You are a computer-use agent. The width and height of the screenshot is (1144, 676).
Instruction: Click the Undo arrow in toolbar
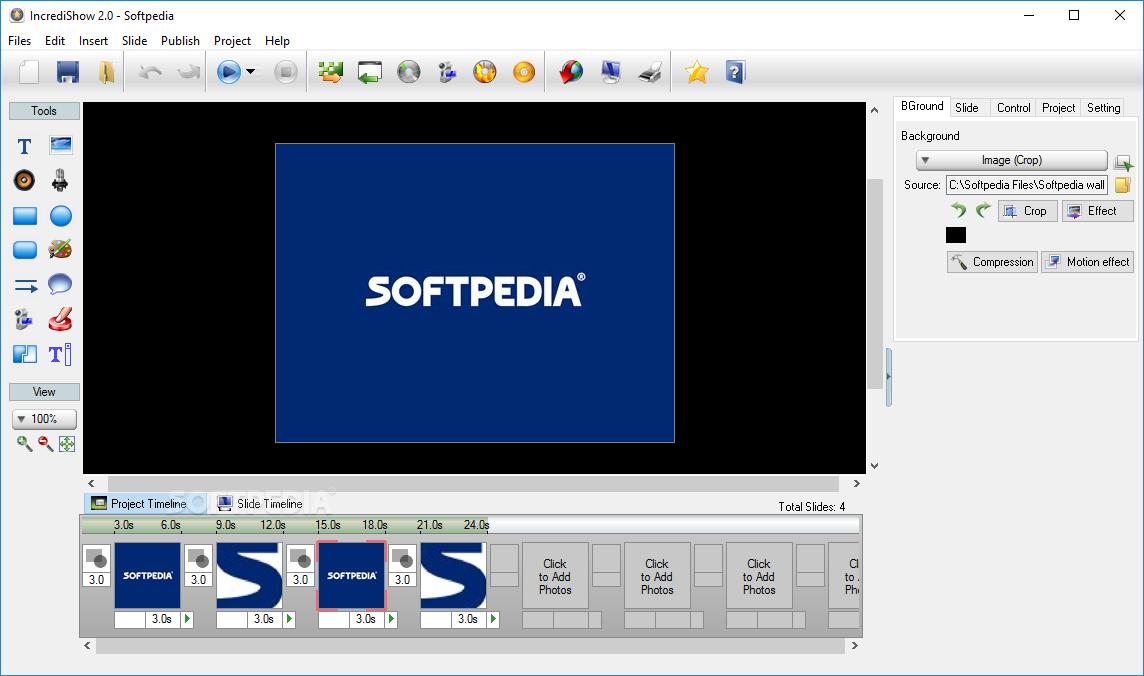pos(150,72)
